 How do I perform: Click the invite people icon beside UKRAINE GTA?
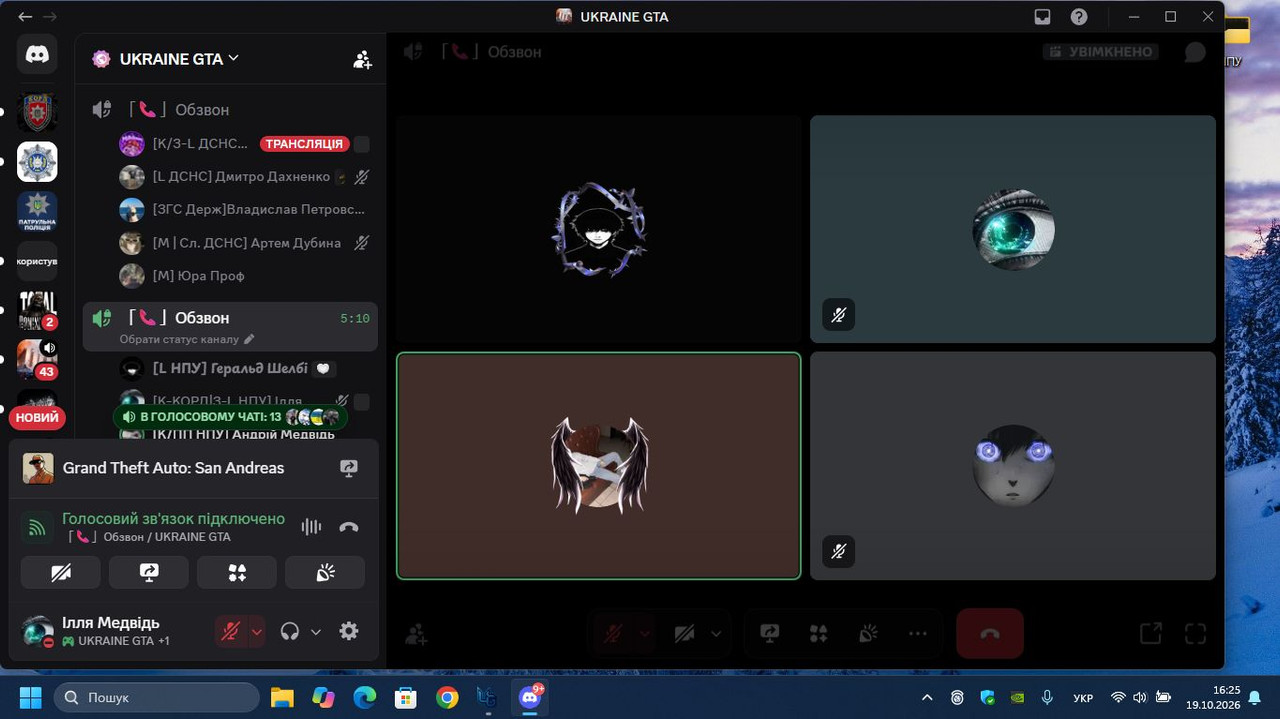[x=362, y=60]
